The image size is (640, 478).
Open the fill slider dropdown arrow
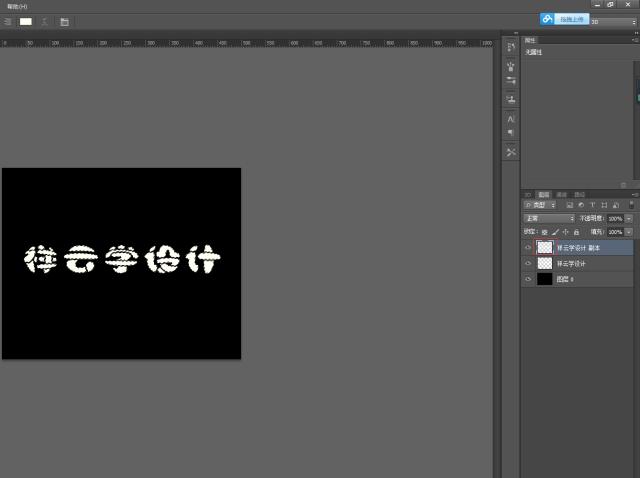[x=629, y=232]
